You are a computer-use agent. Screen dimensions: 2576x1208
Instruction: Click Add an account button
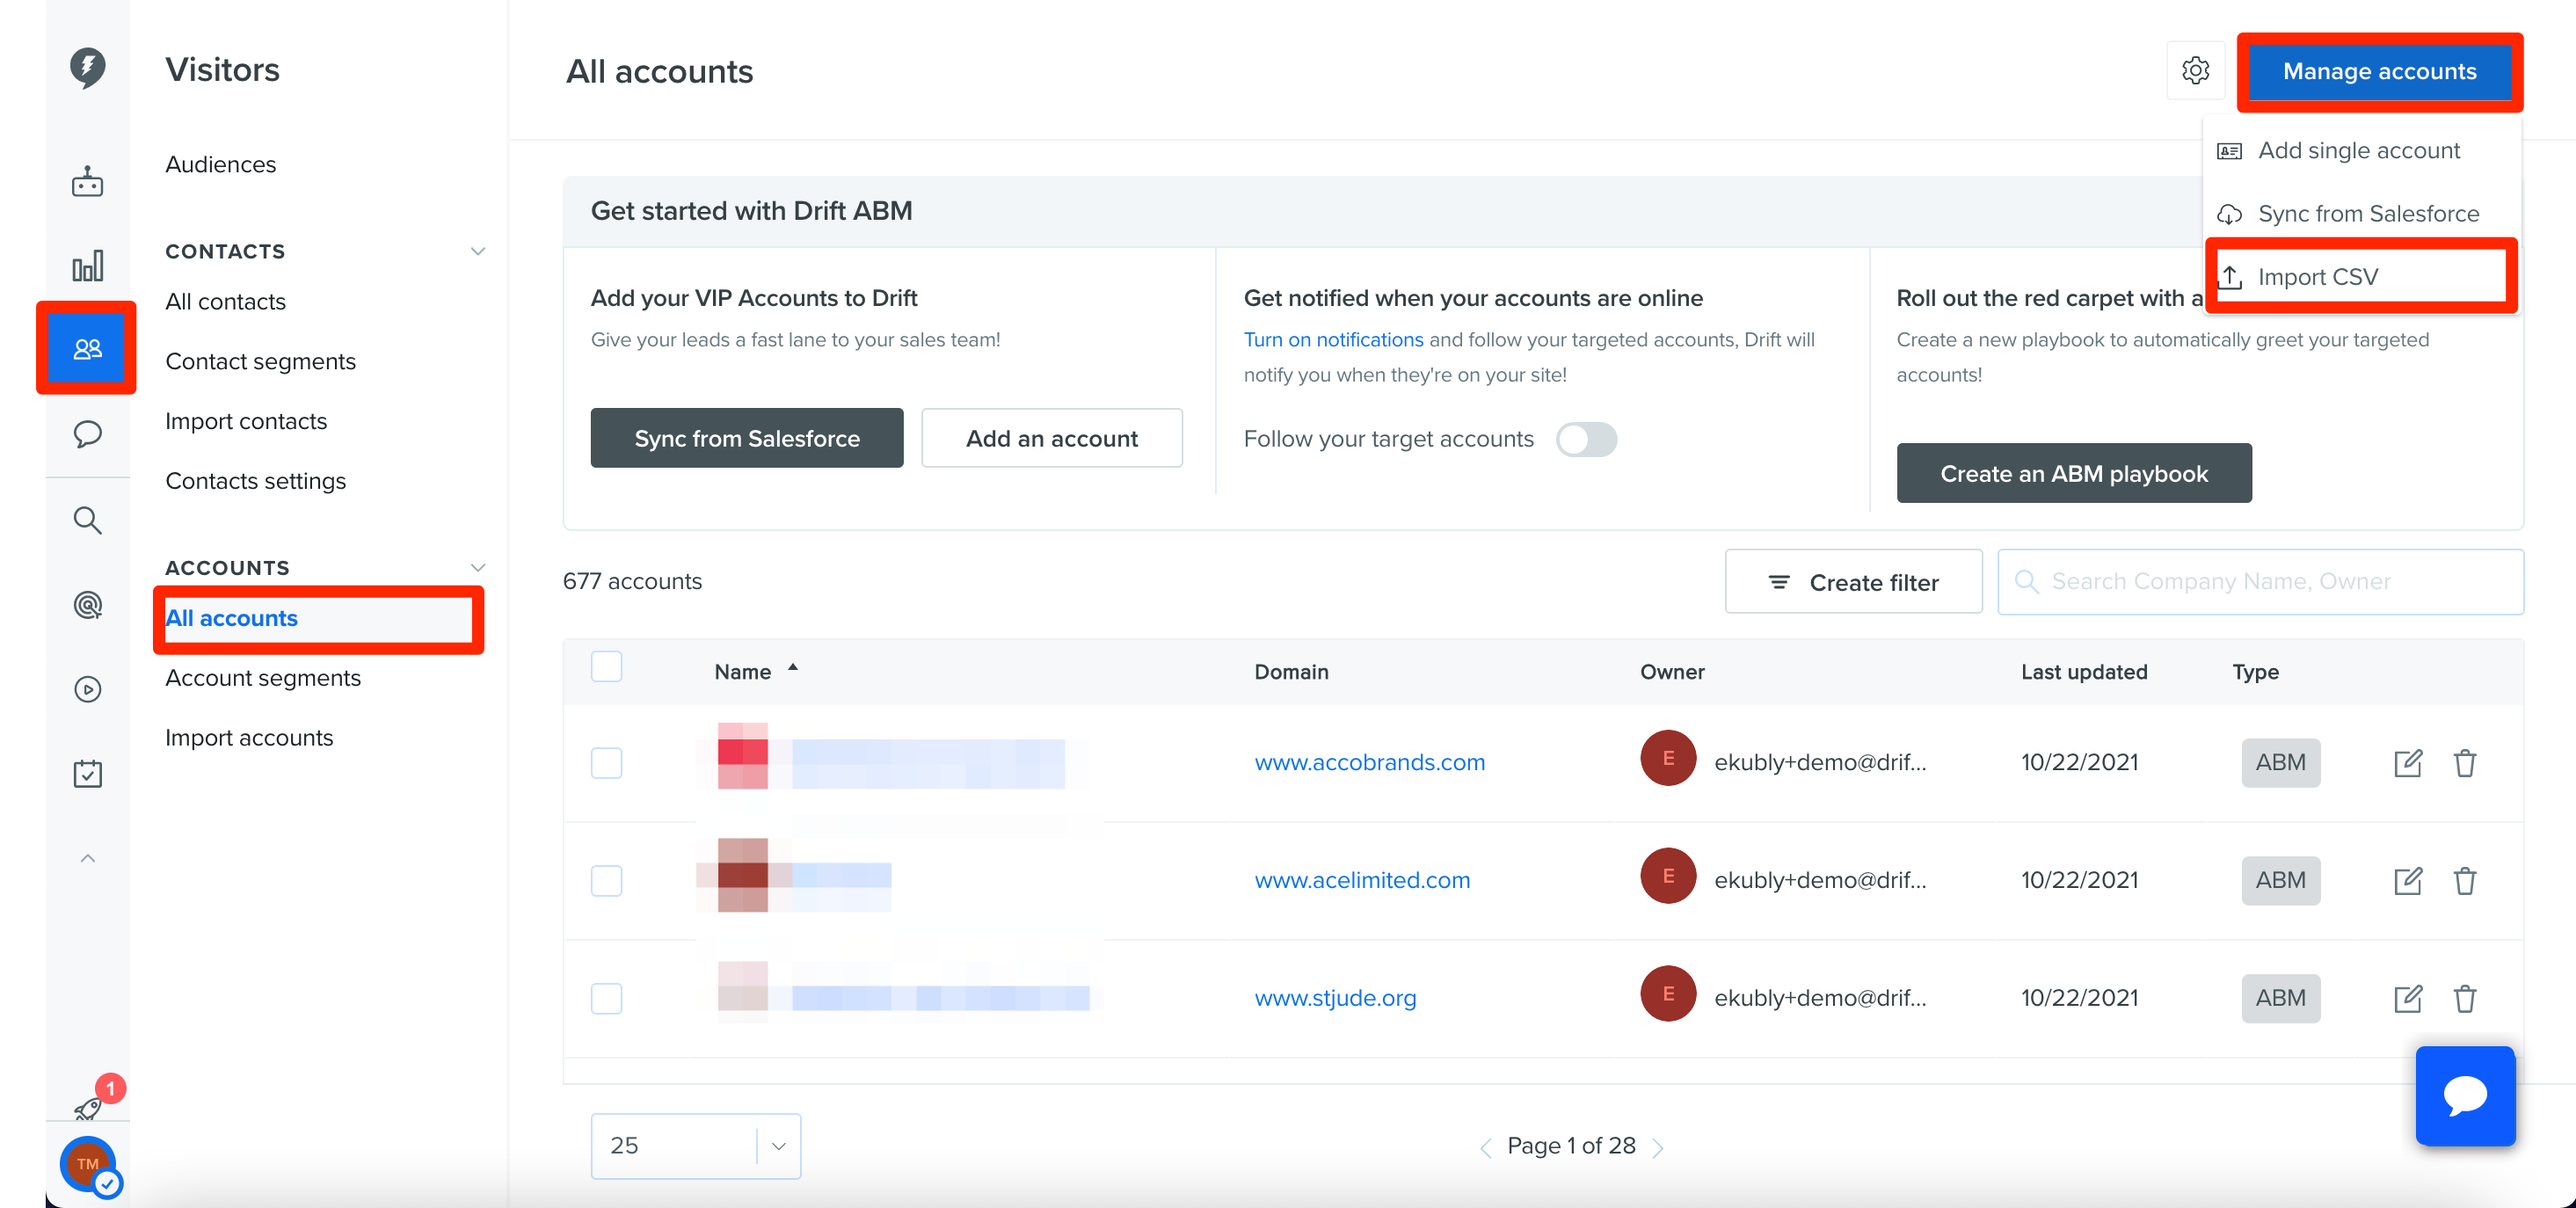coord(1051,438)
